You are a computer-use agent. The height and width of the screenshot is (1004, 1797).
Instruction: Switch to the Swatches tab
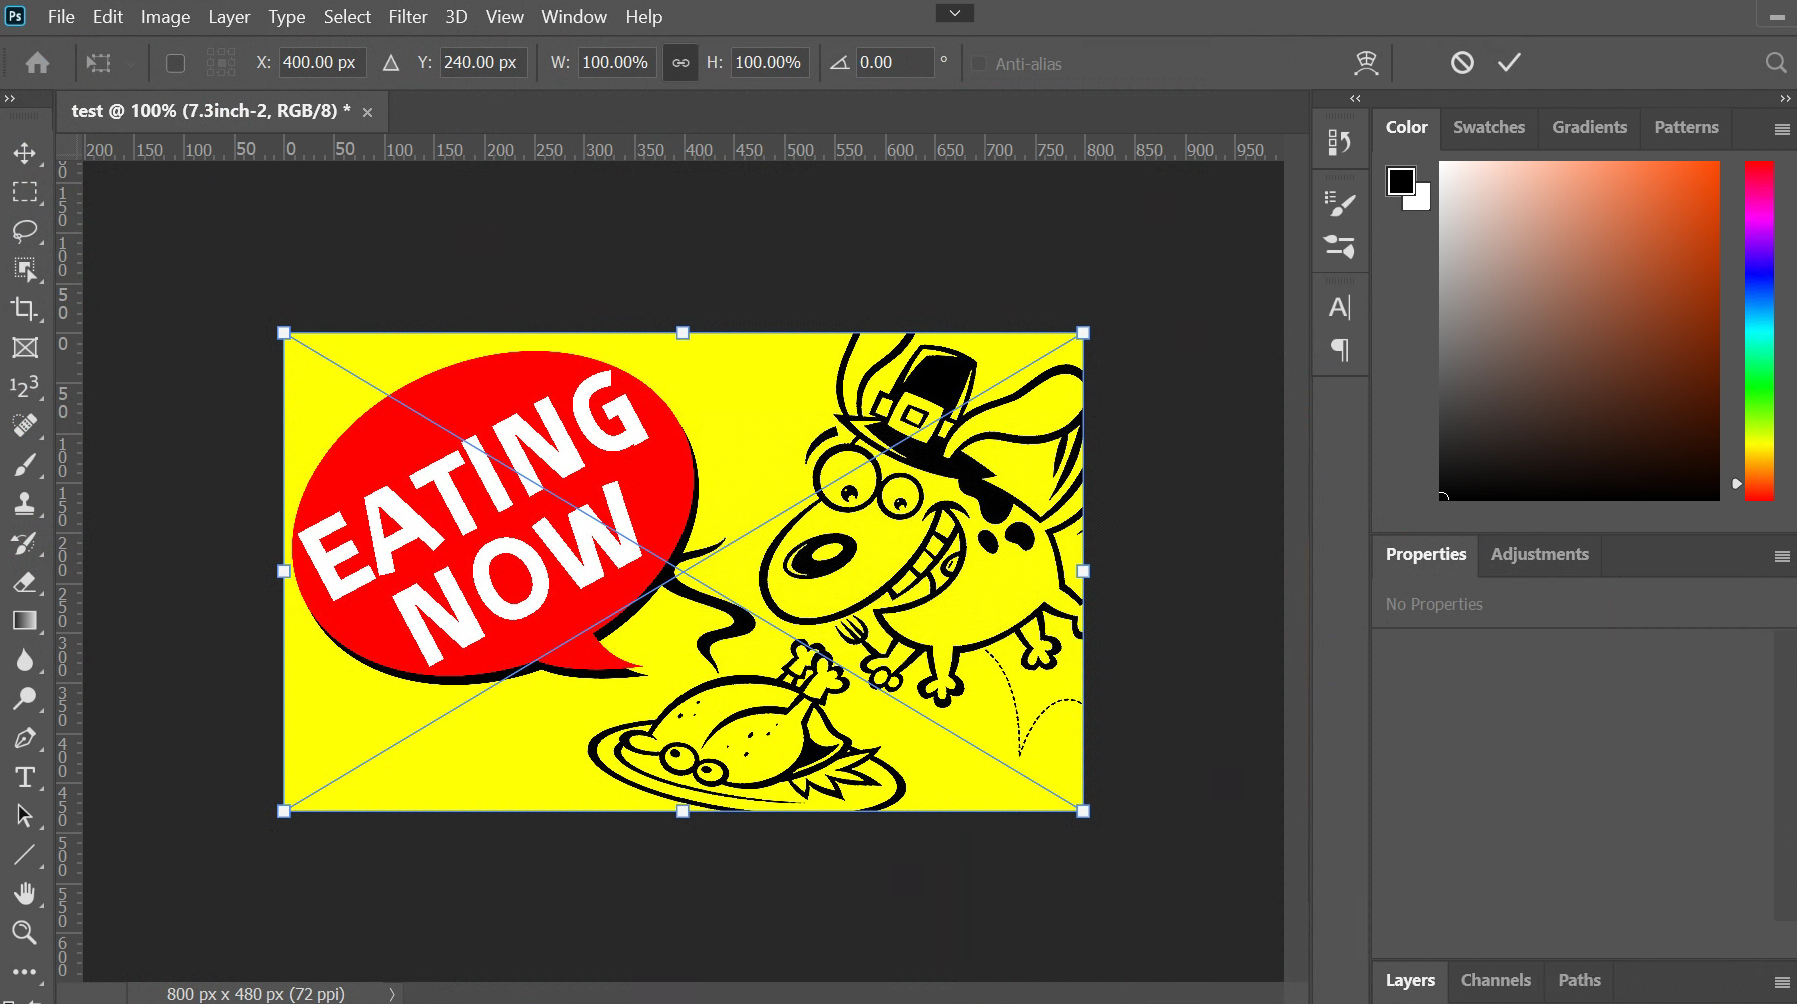point(1488,127)
